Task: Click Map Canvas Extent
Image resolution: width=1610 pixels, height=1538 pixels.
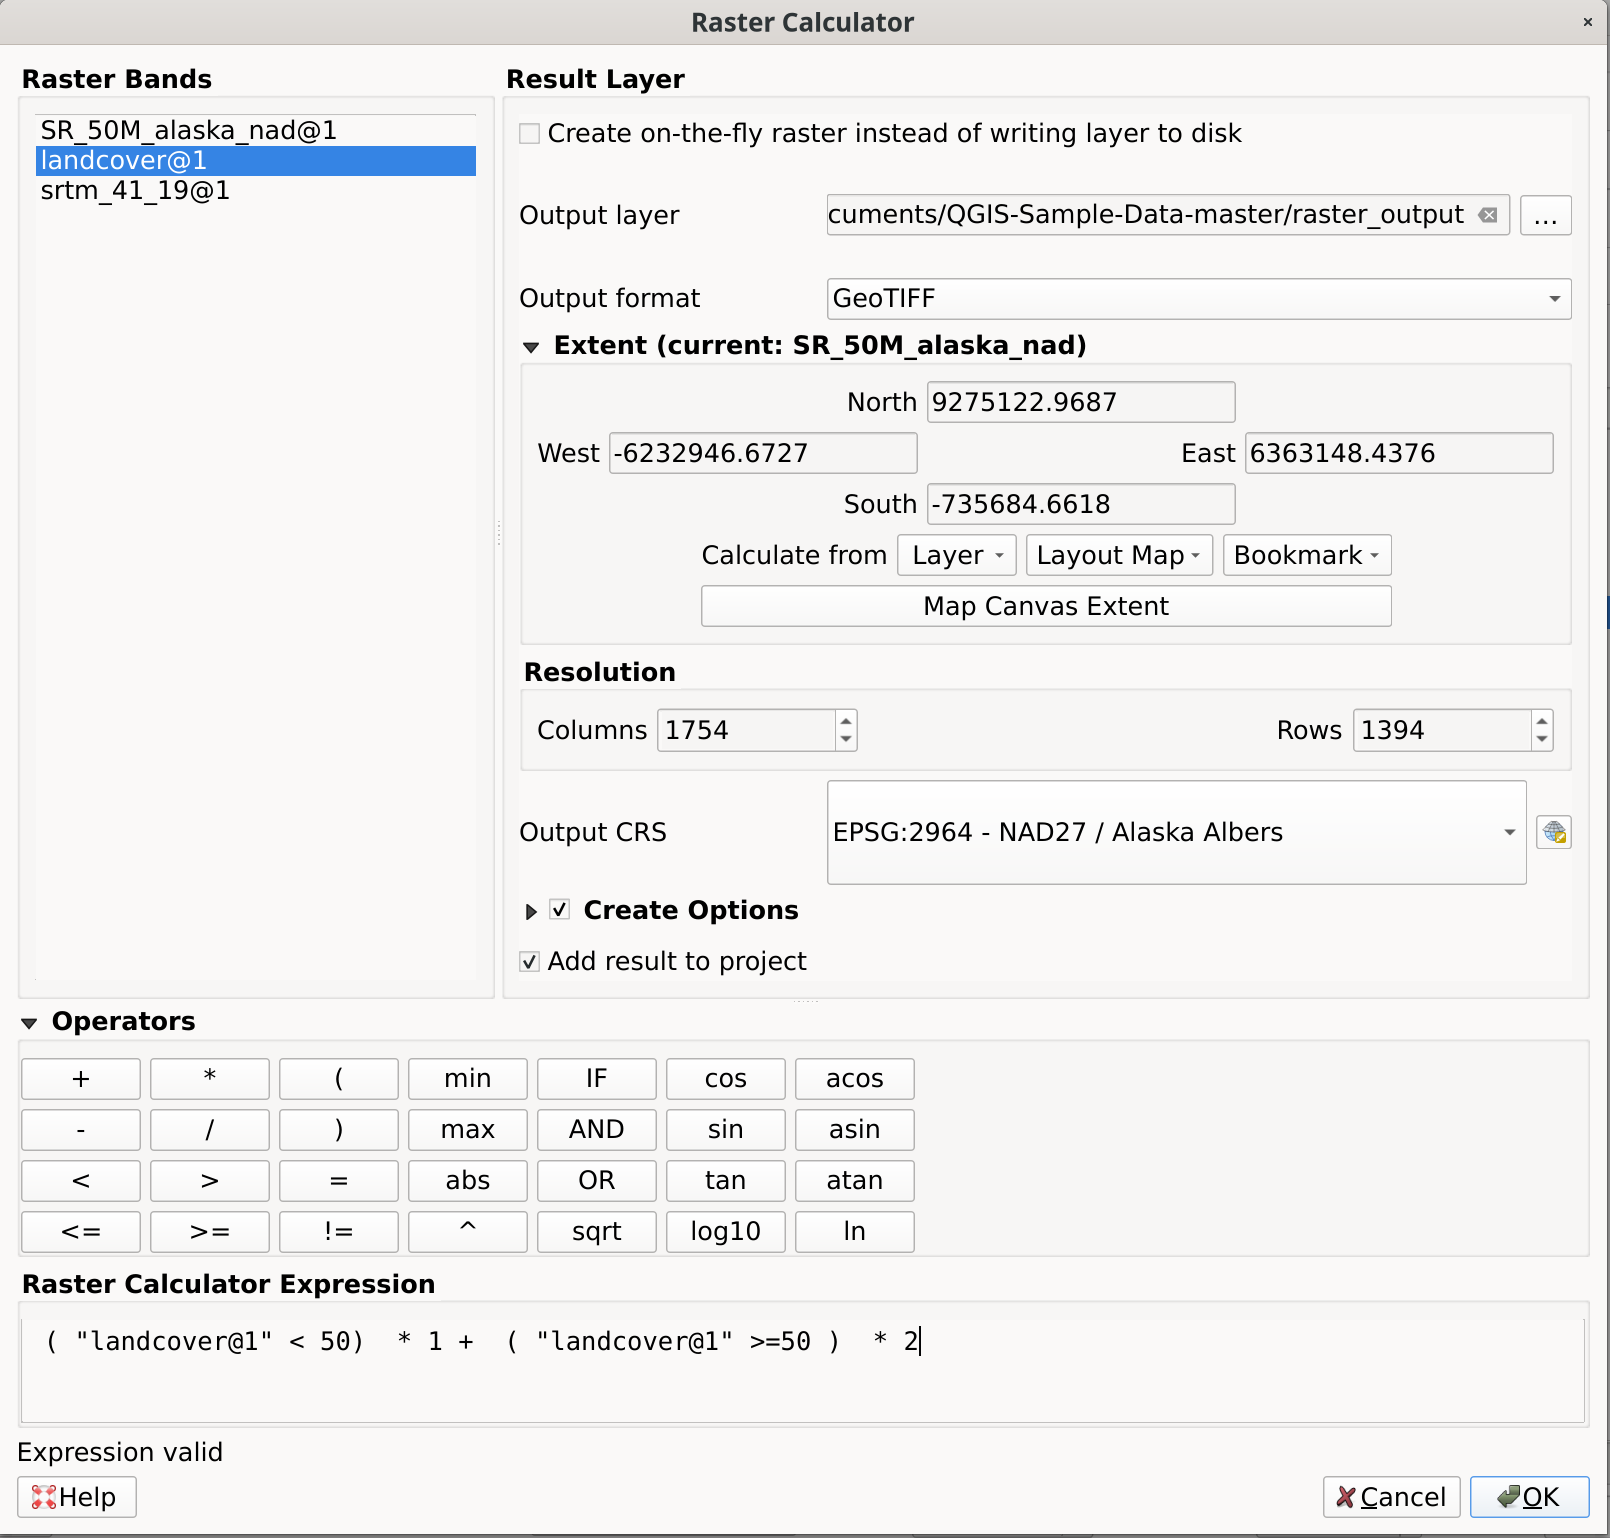Action: (1045, 605)
